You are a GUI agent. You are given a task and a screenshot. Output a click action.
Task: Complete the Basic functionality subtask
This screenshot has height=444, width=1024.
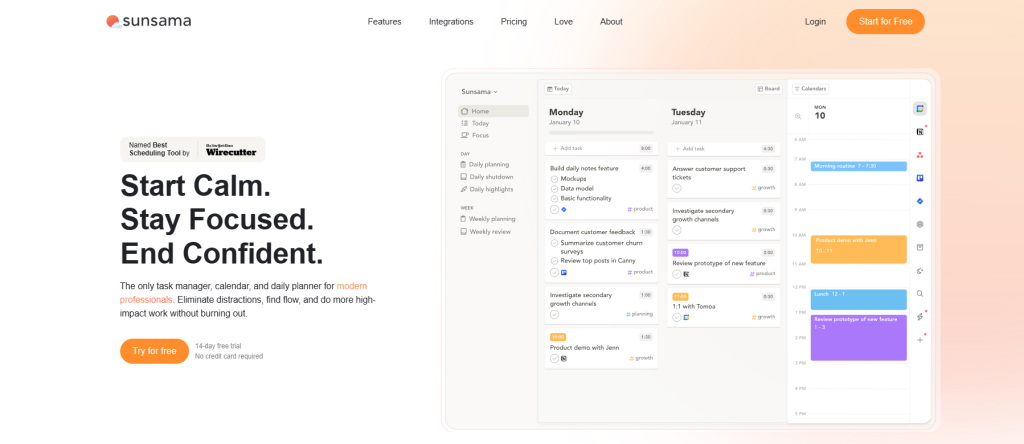[554, 198]
